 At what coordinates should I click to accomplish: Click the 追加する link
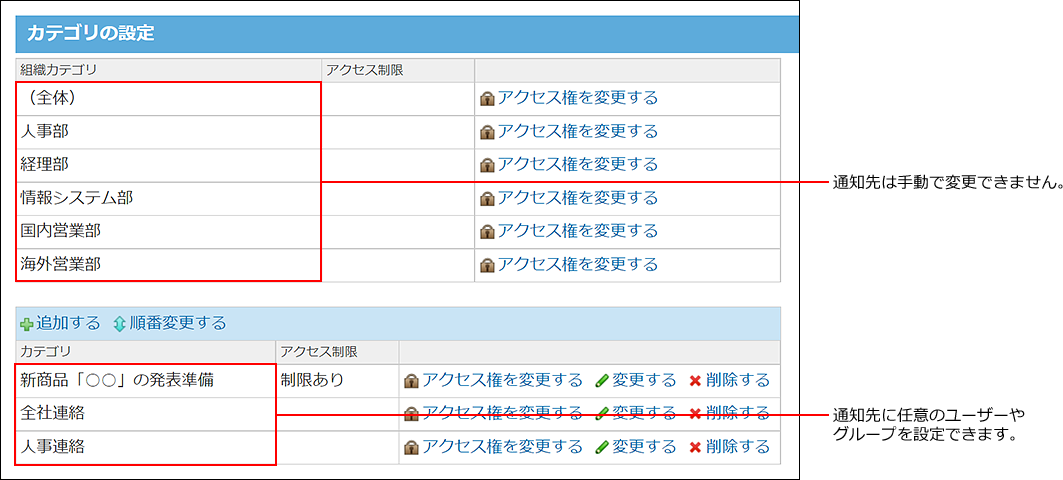click(68, 323)
